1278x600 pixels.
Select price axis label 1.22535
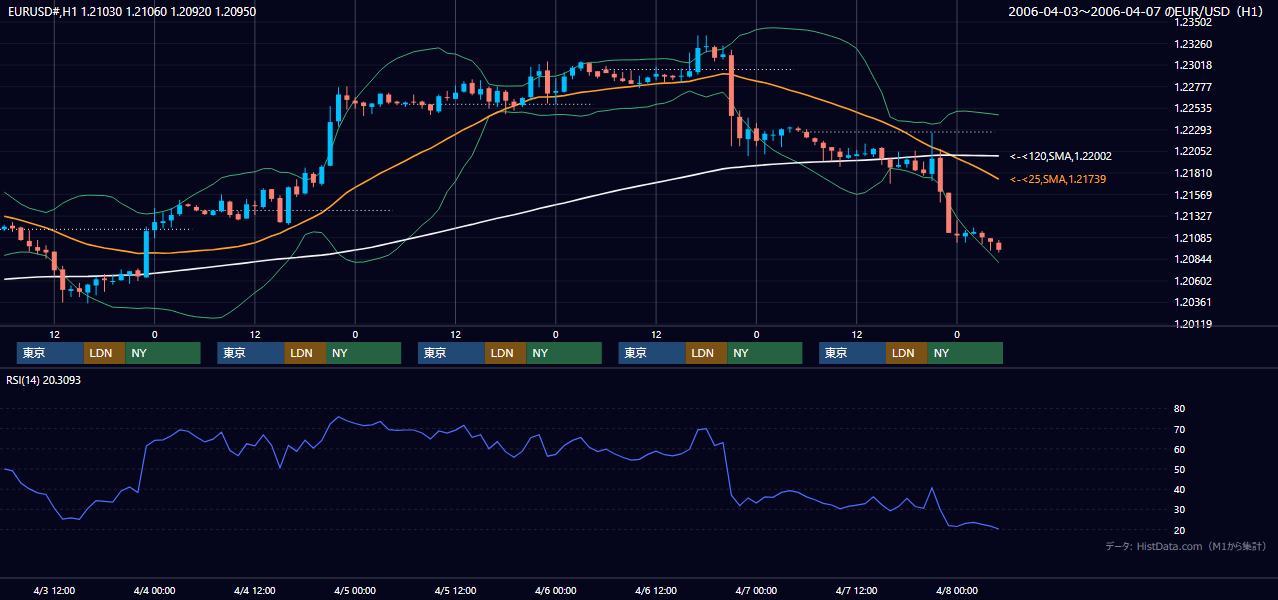[x=1193, y=108]
